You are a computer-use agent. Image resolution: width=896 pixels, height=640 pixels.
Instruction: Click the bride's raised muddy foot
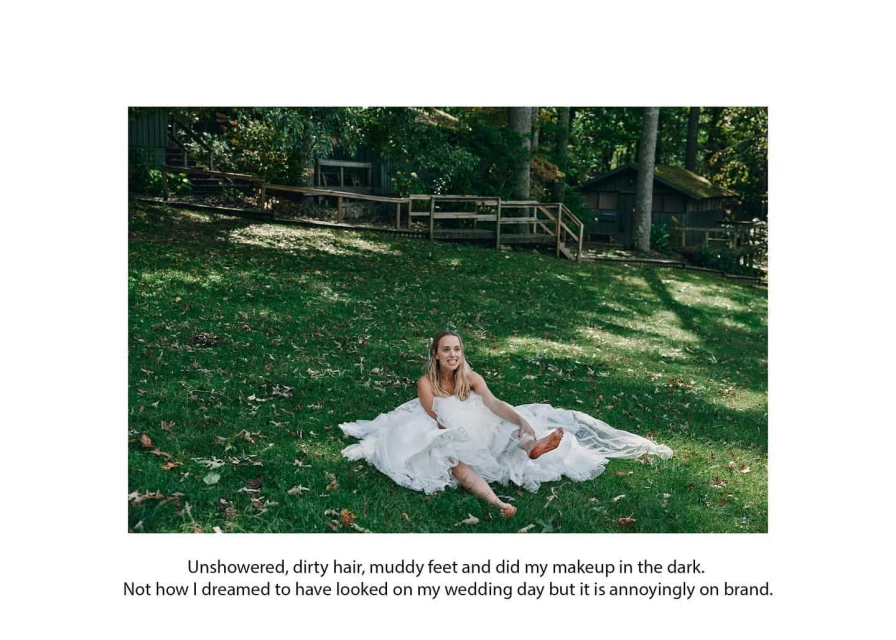[546, 443]
